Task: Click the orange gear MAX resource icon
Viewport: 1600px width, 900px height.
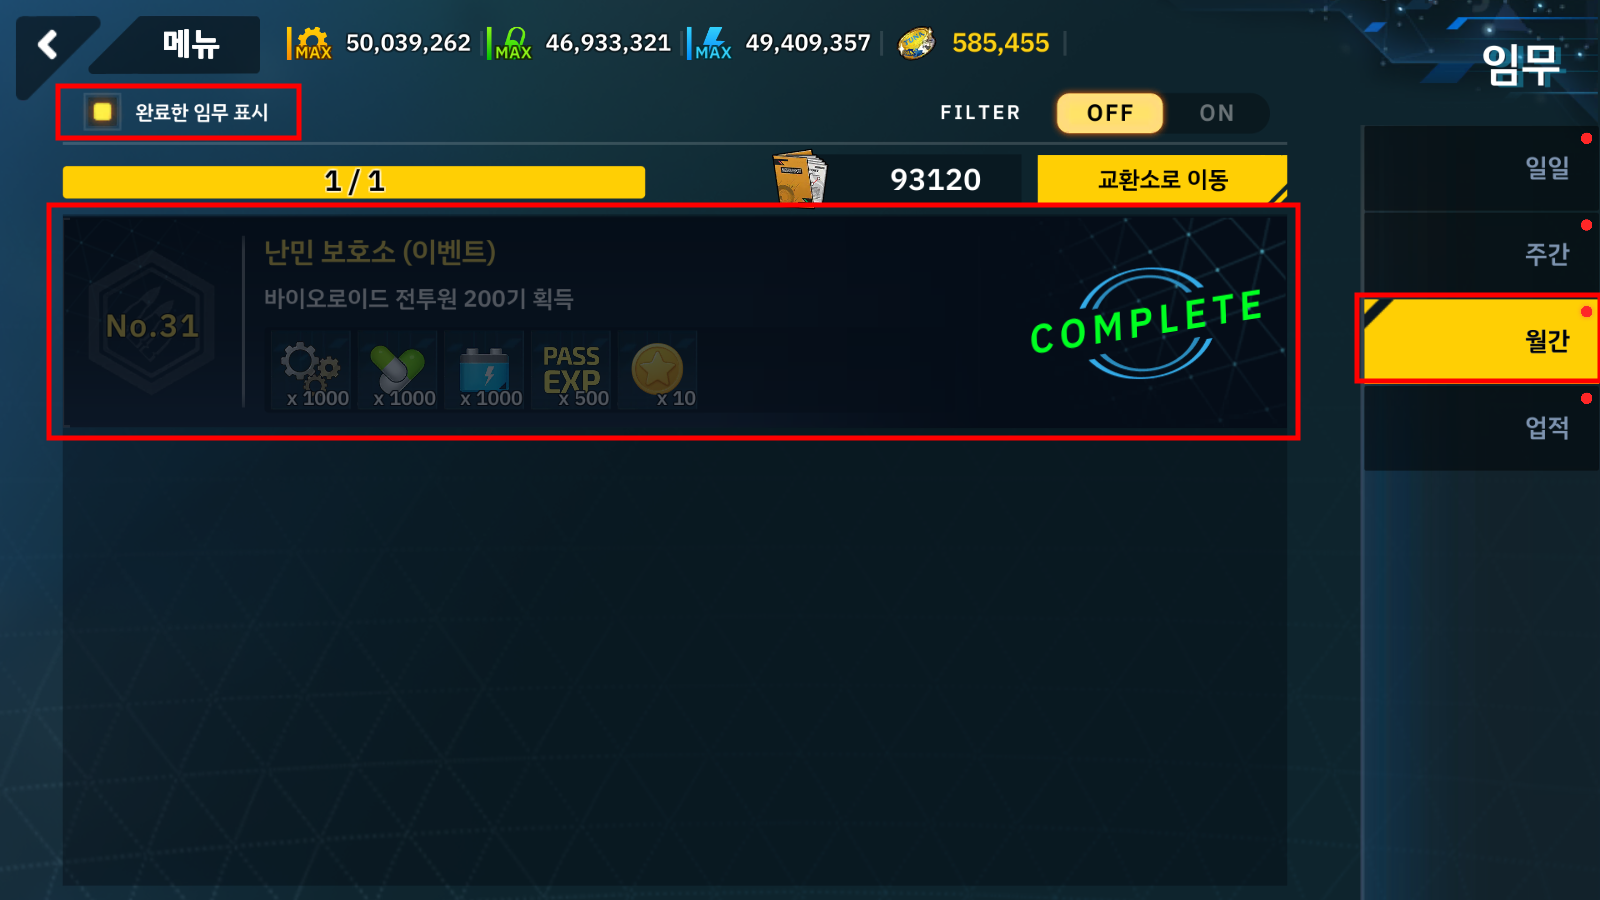Action: pos(313,44)
